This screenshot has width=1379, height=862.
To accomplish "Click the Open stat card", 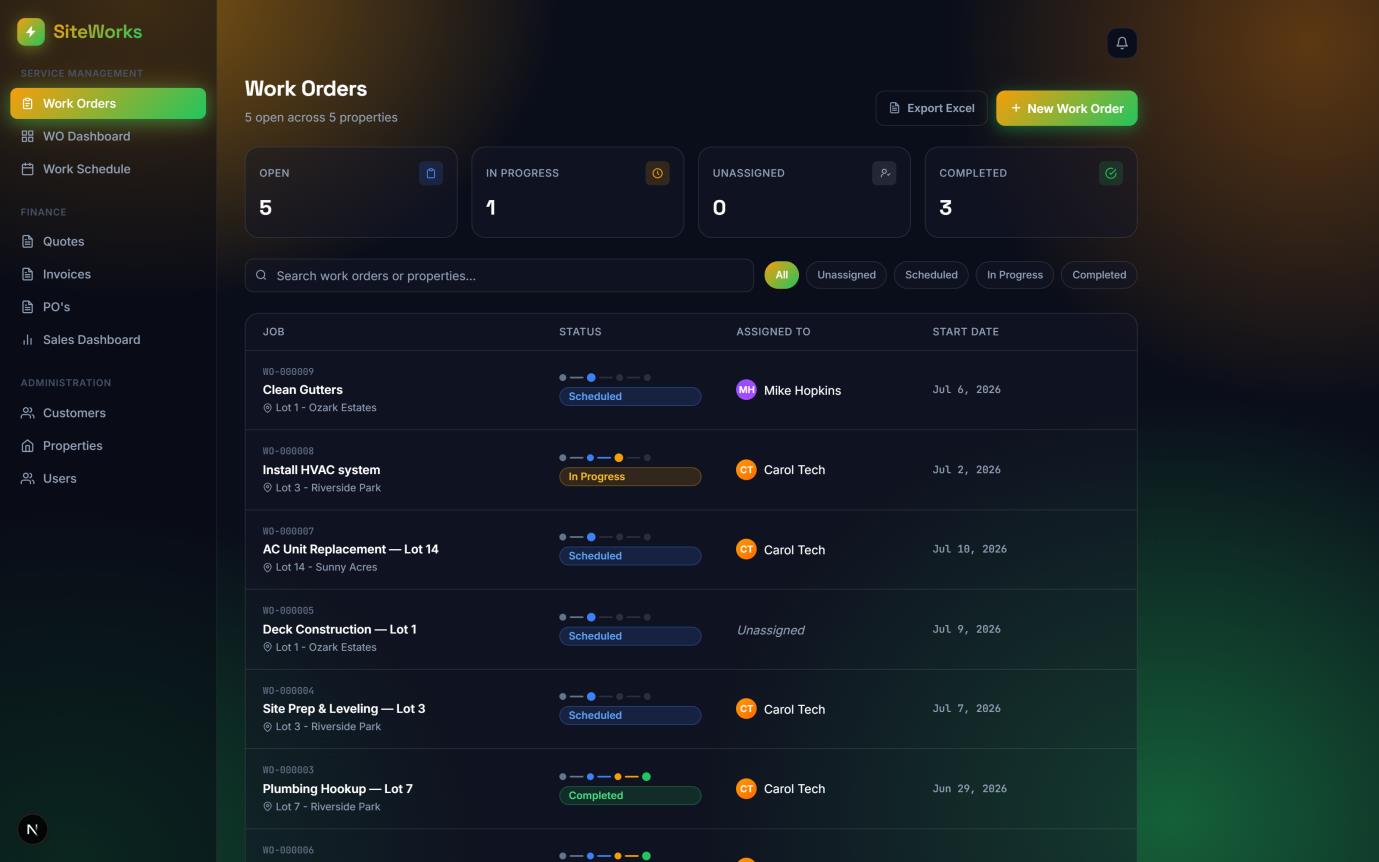I will 351,192.
